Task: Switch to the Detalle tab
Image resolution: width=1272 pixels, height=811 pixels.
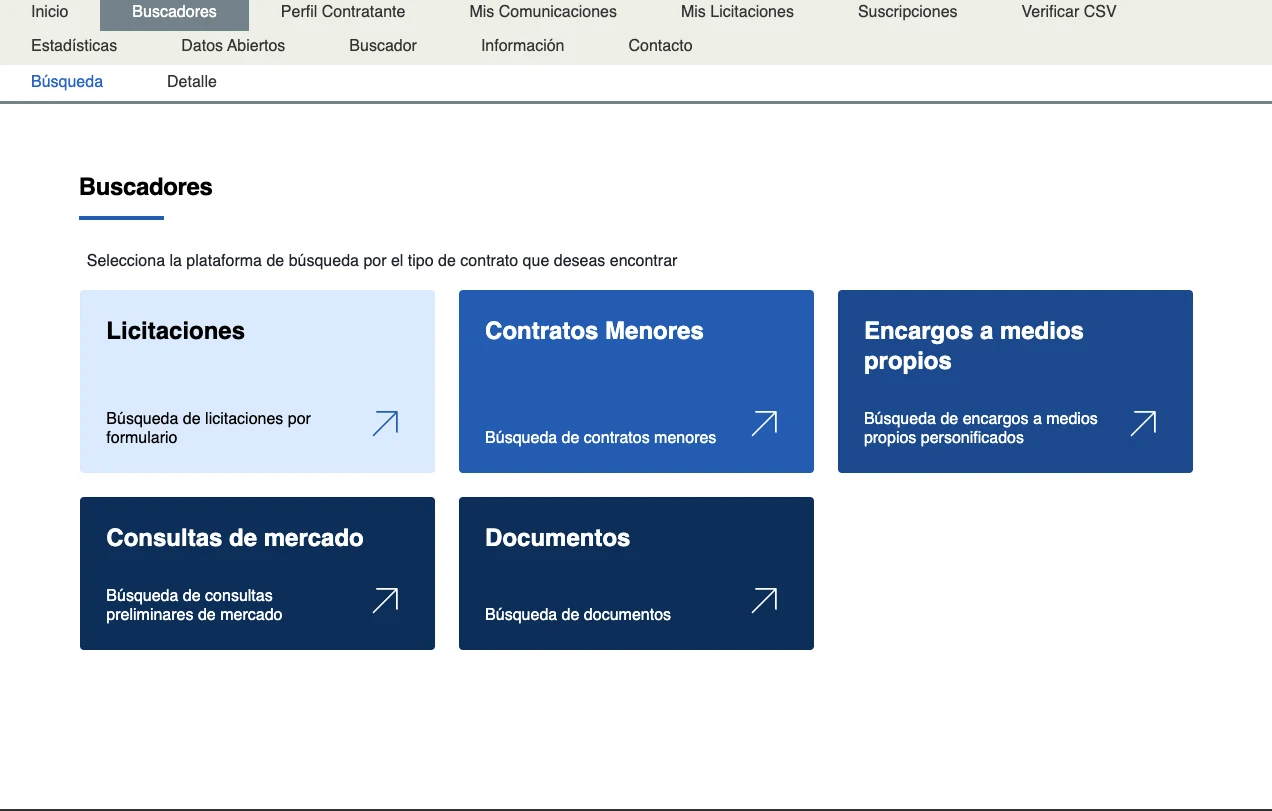Action: coord(192,82)
